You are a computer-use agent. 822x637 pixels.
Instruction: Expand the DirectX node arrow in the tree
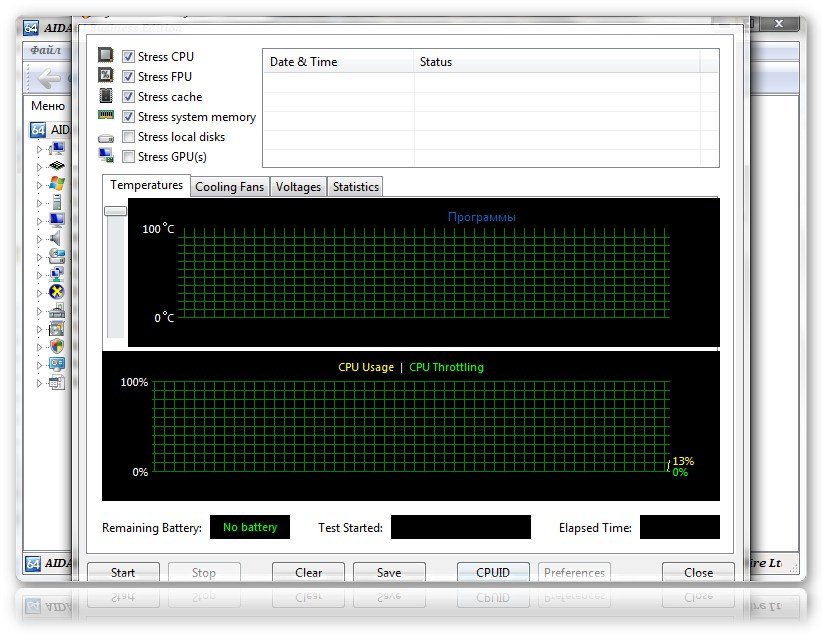(39, 293)
